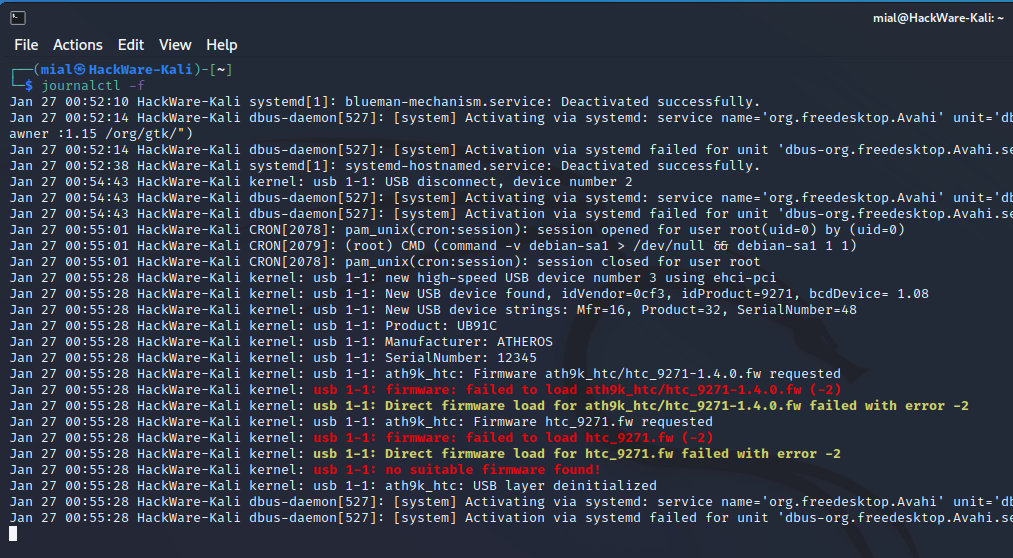
Task: Open the File menu
Action: pos(26,45)
